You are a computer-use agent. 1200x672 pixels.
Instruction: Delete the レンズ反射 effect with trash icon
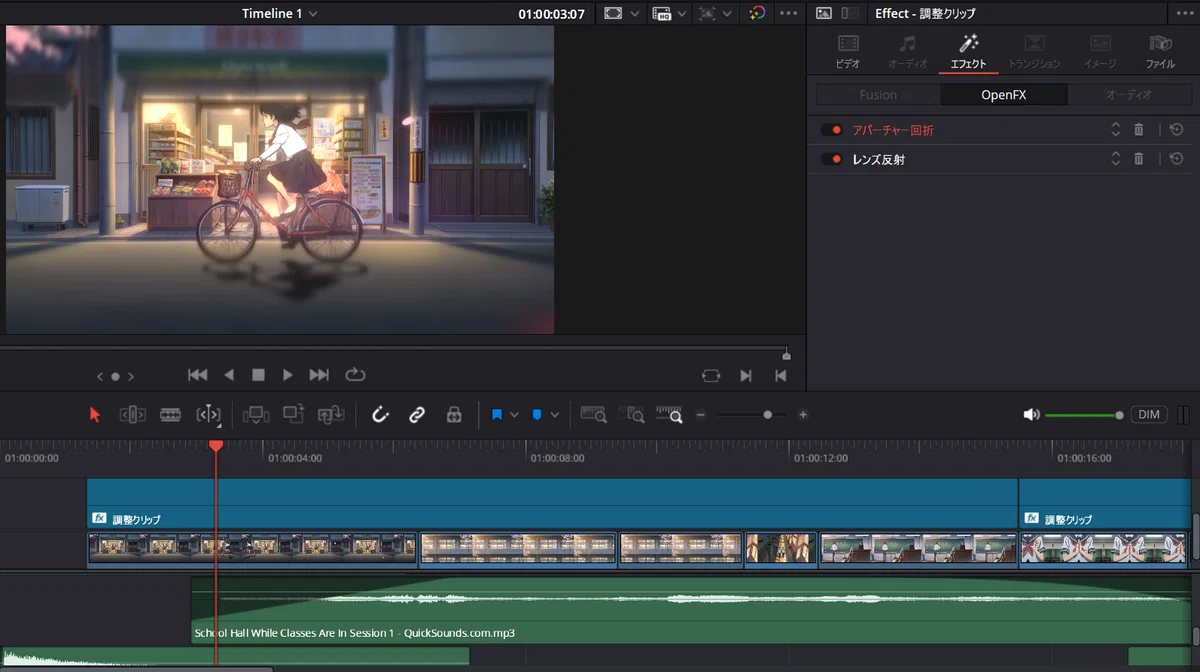[1138, 159]
